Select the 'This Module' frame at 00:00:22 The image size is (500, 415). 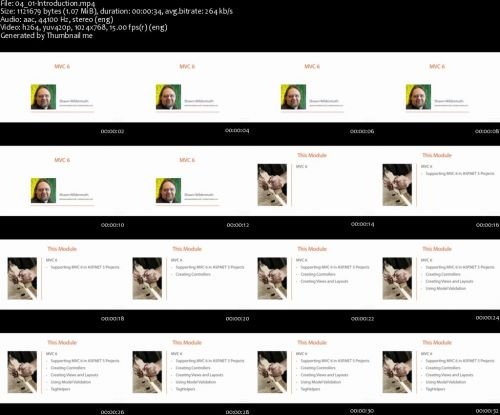[x=312, y=275]
